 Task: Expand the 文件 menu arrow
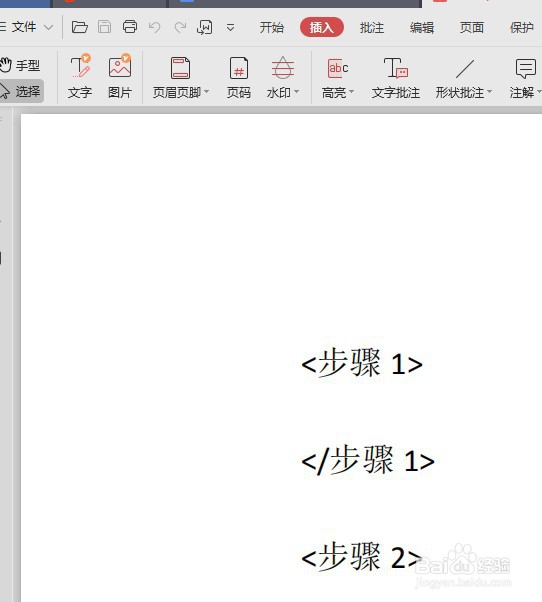tap(48, 28)
